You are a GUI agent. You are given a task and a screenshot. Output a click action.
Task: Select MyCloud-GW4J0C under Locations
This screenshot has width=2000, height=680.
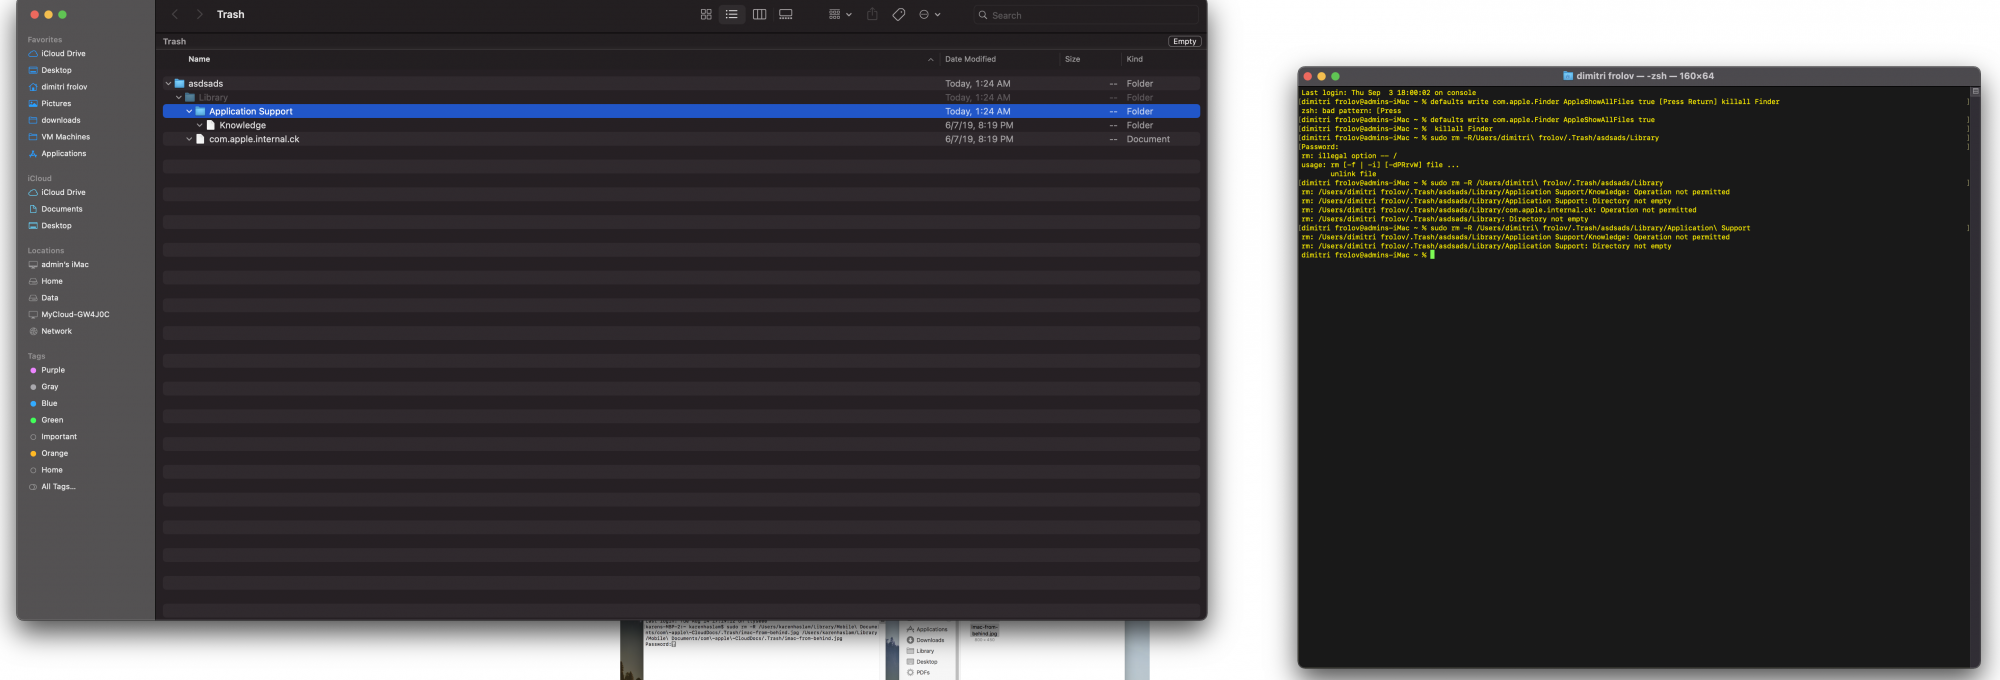coord(75,315)
